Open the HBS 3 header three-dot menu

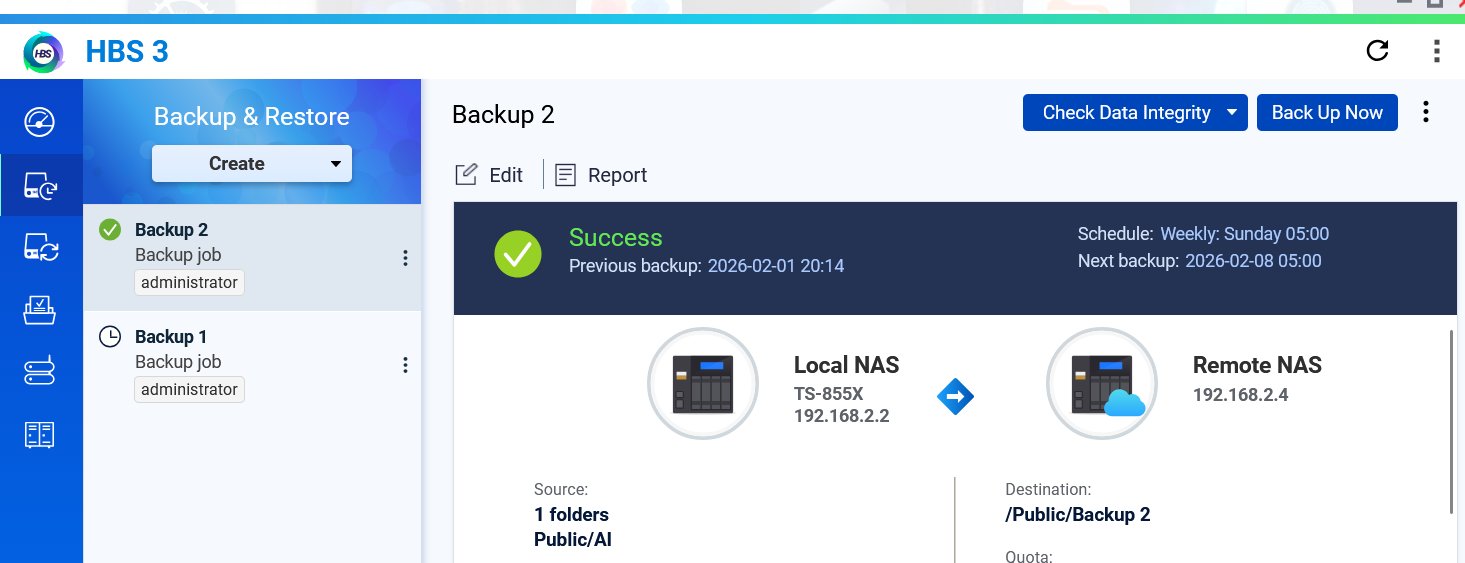pos(1436,51)
